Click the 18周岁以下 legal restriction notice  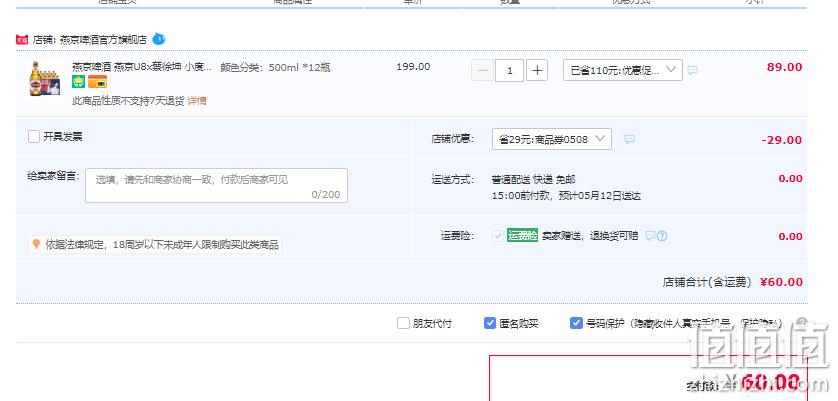point(162,245)
